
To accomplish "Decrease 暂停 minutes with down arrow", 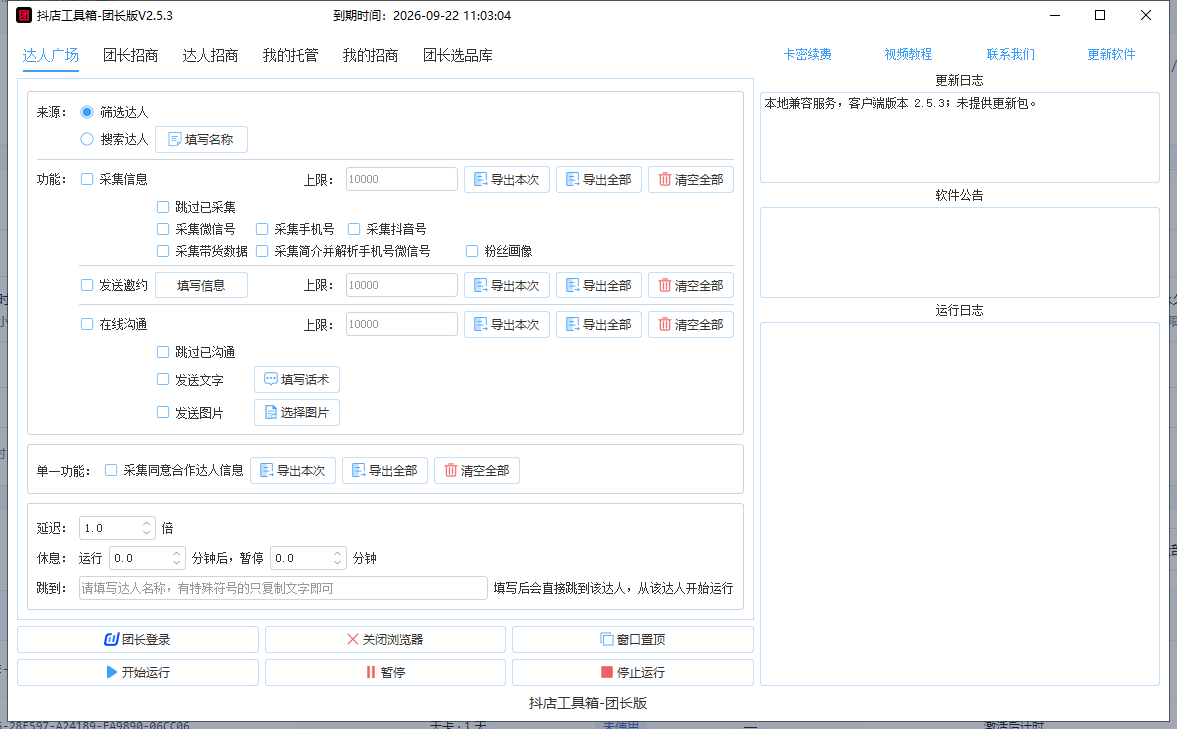I will pyautogui.click(x=338, y=562).
